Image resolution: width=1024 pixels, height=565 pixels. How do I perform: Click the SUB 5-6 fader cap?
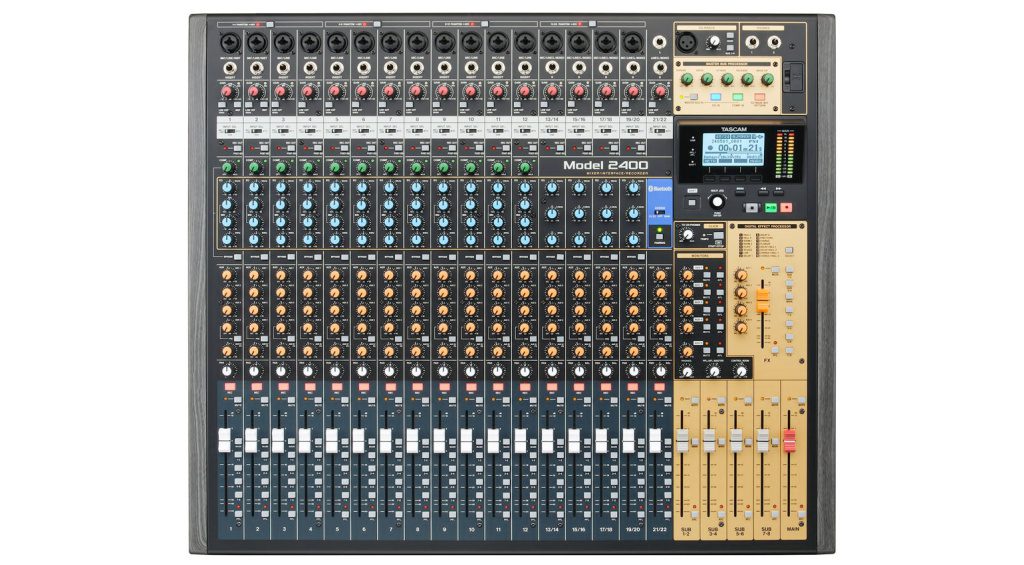pyautogui.click(x=737, y=440)
